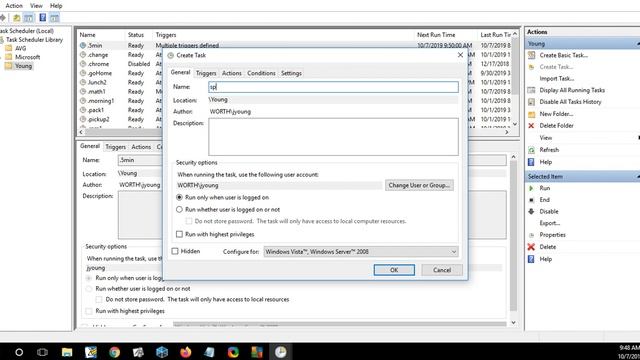Screen dimensions: 640x360
Task: Open Firefox from the taskbar
Action: point(186,352)
